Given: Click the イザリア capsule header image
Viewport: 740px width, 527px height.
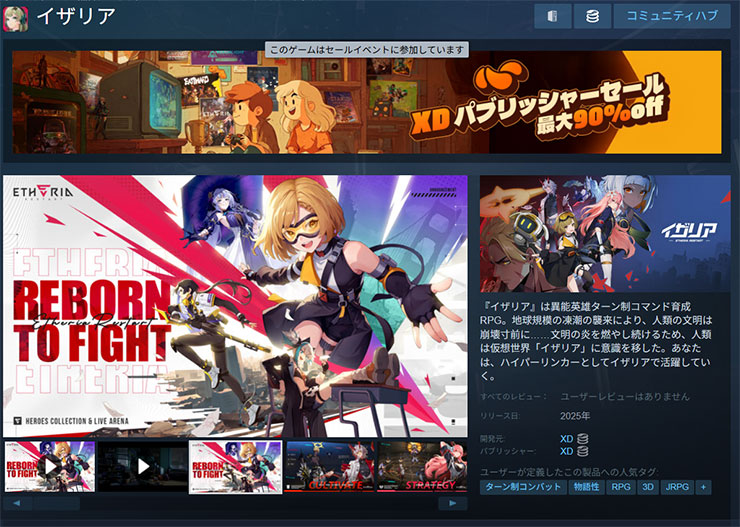Looking at the screenshot, I should pos(605,234).
